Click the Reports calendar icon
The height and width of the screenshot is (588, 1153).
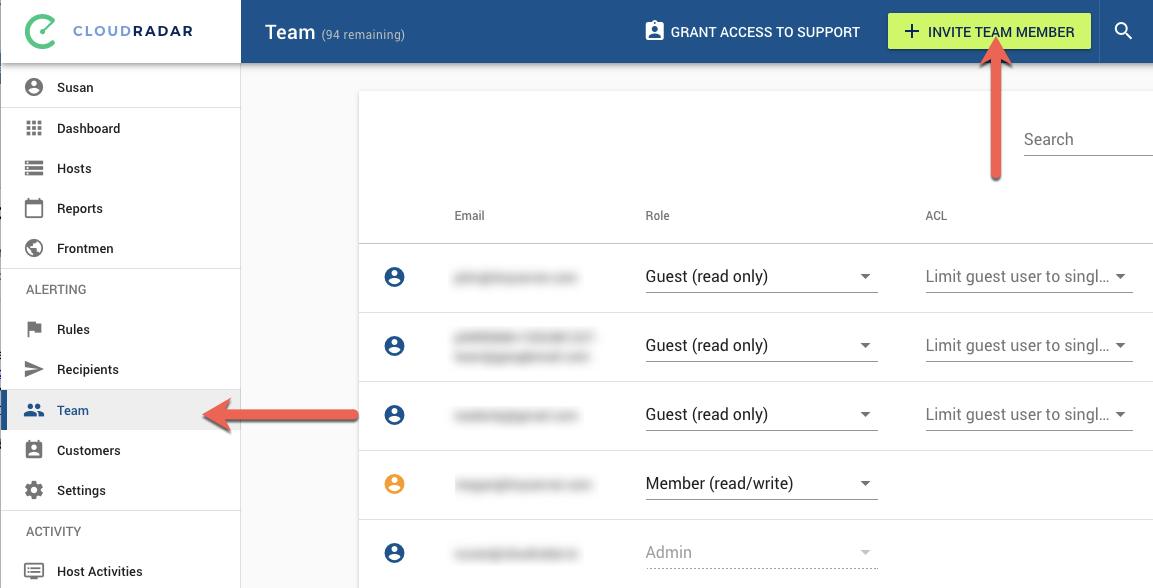tap(34, 208)
